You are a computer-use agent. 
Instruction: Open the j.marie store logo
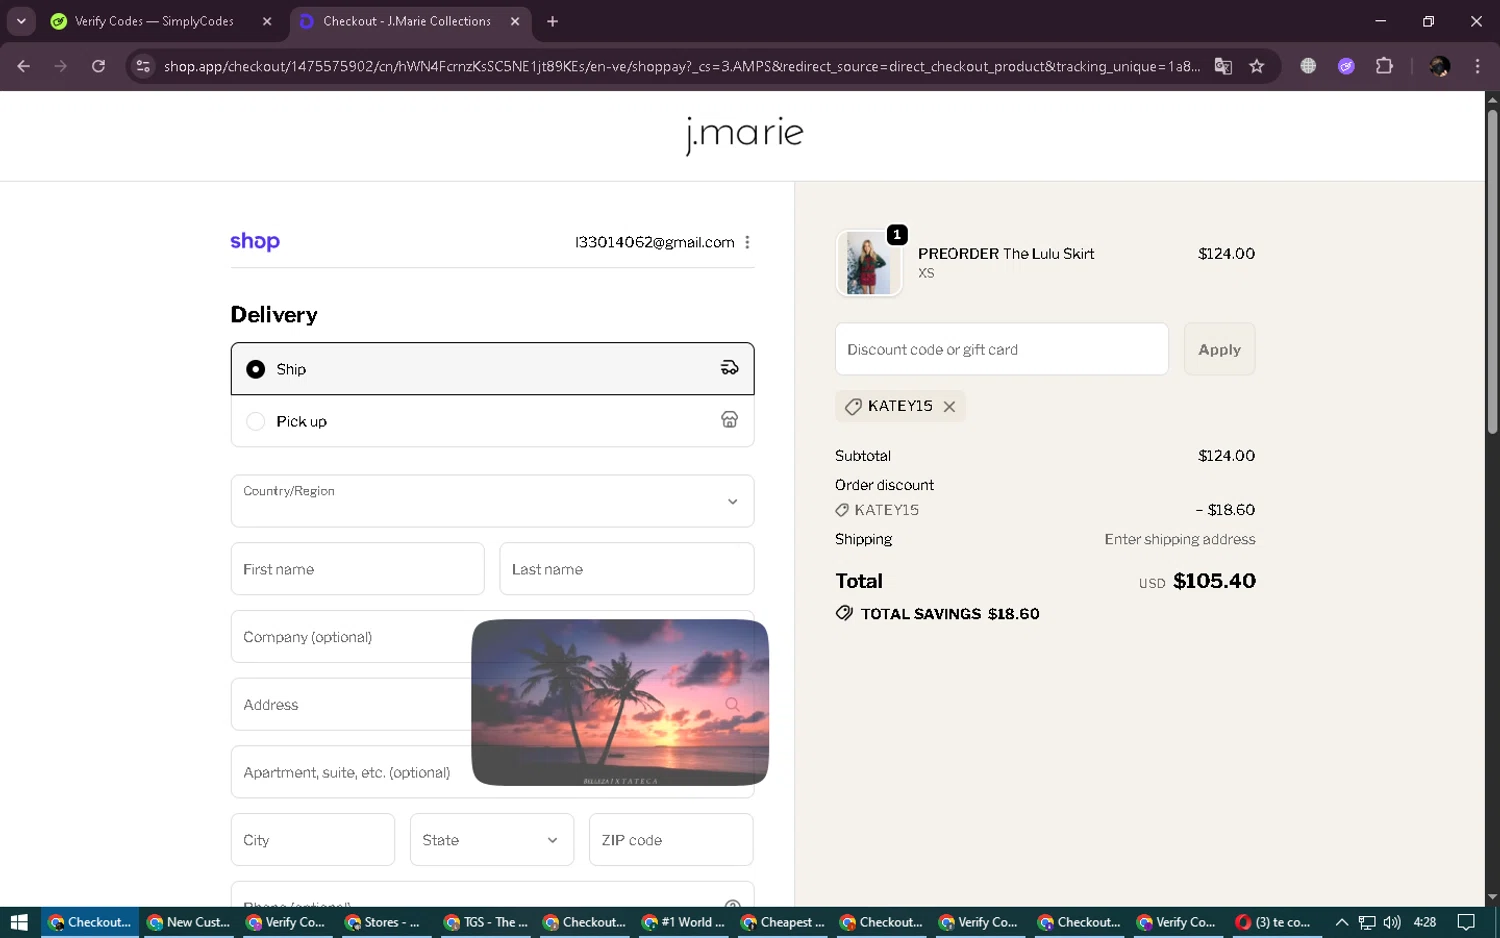pyautogui.click(x=744, y=134)
